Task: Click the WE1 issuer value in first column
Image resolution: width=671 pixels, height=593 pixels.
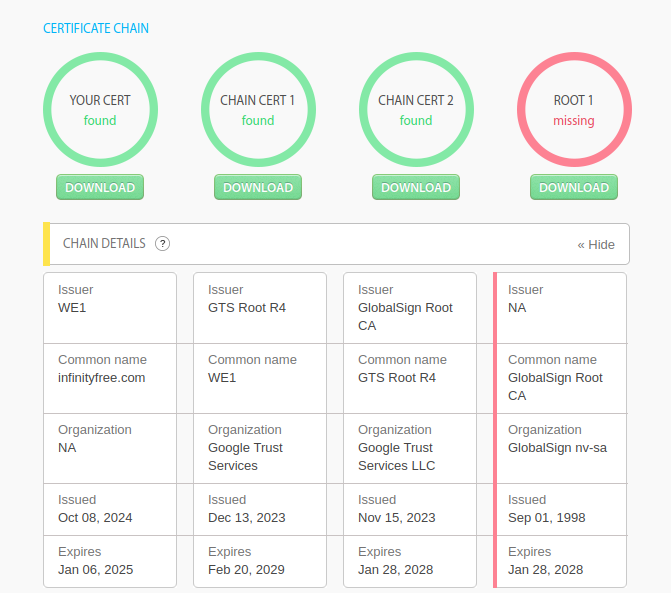Action: tap(72, 308)
